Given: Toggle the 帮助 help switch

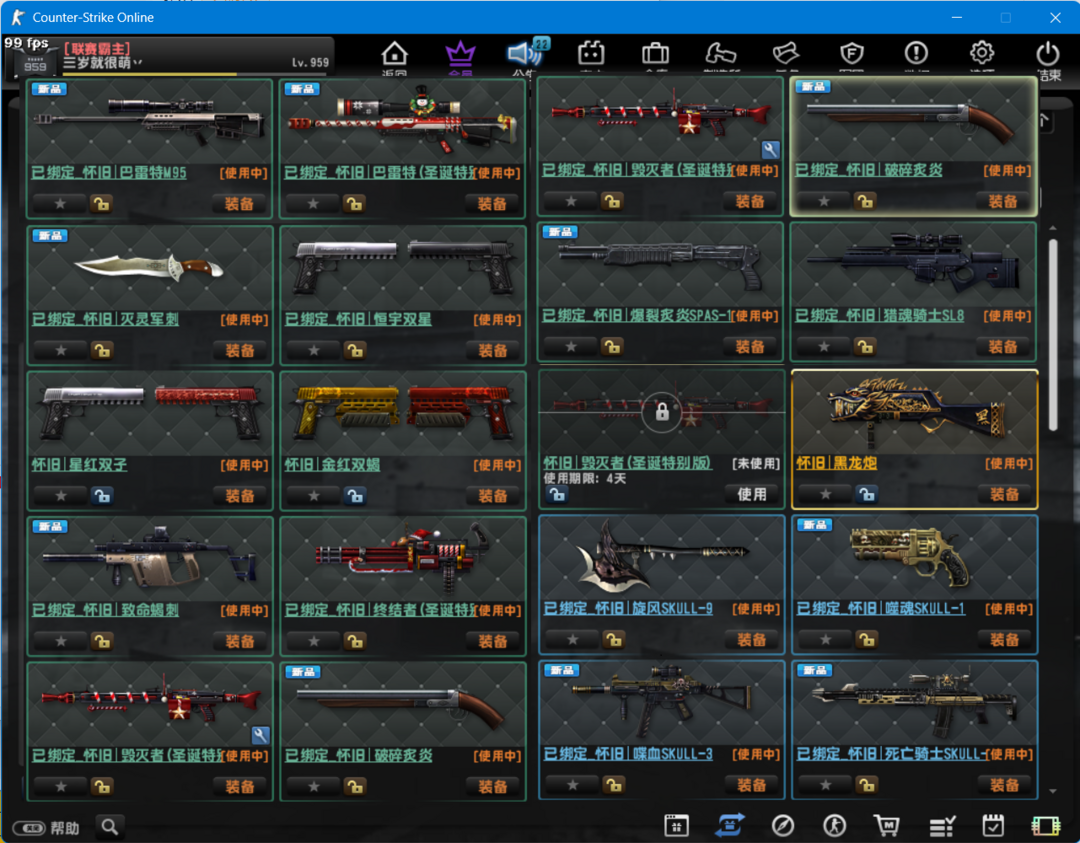Looking at the screenshot, I should click(28, 827).
